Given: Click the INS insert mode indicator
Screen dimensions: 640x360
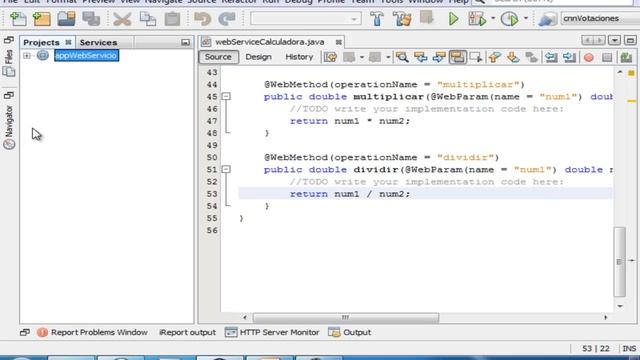Looking at the screenshot, I should click(629, 349).
